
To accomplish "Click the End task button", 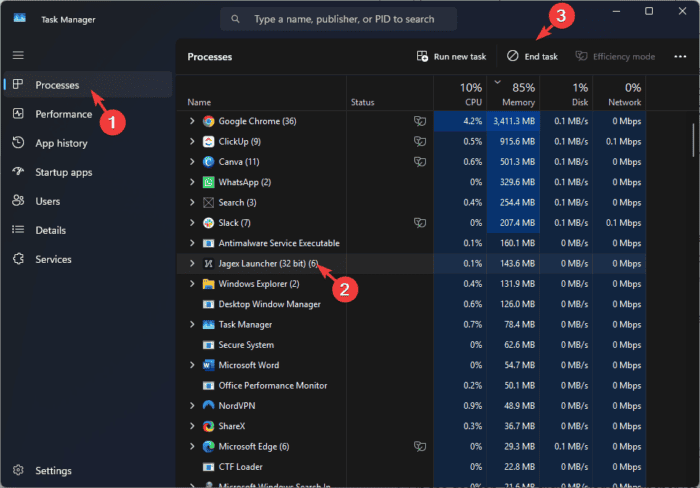I will pyautogui.click(x=532, y=57).
